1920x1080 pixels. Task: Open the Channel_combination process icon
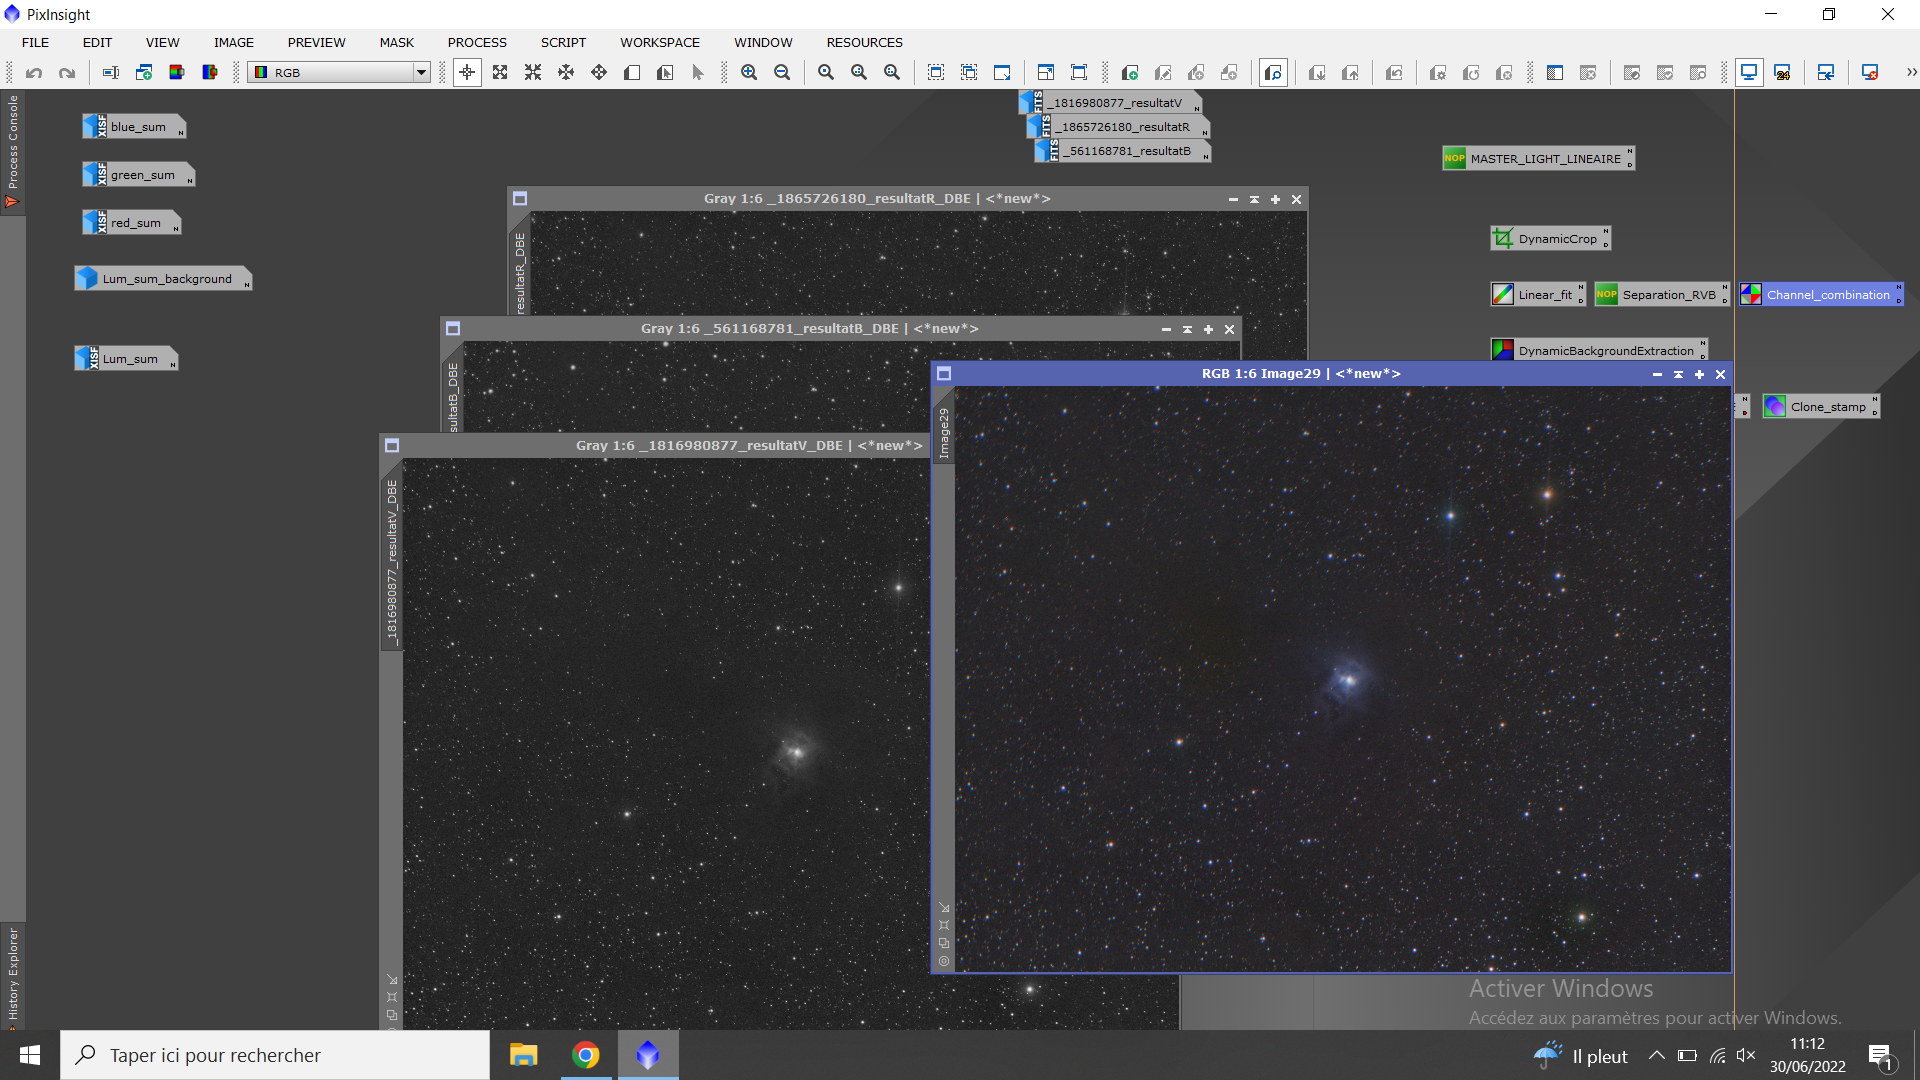1826,295
